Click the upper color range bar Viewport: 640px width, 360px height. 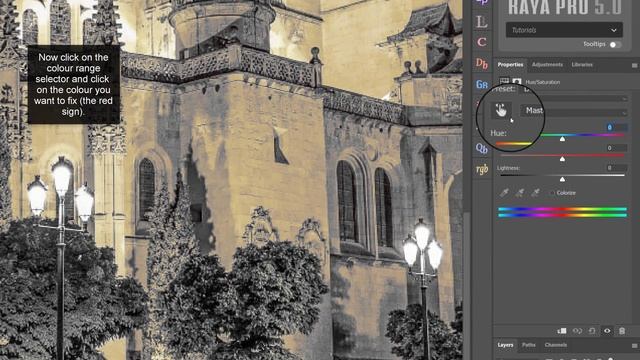point(562,209)
